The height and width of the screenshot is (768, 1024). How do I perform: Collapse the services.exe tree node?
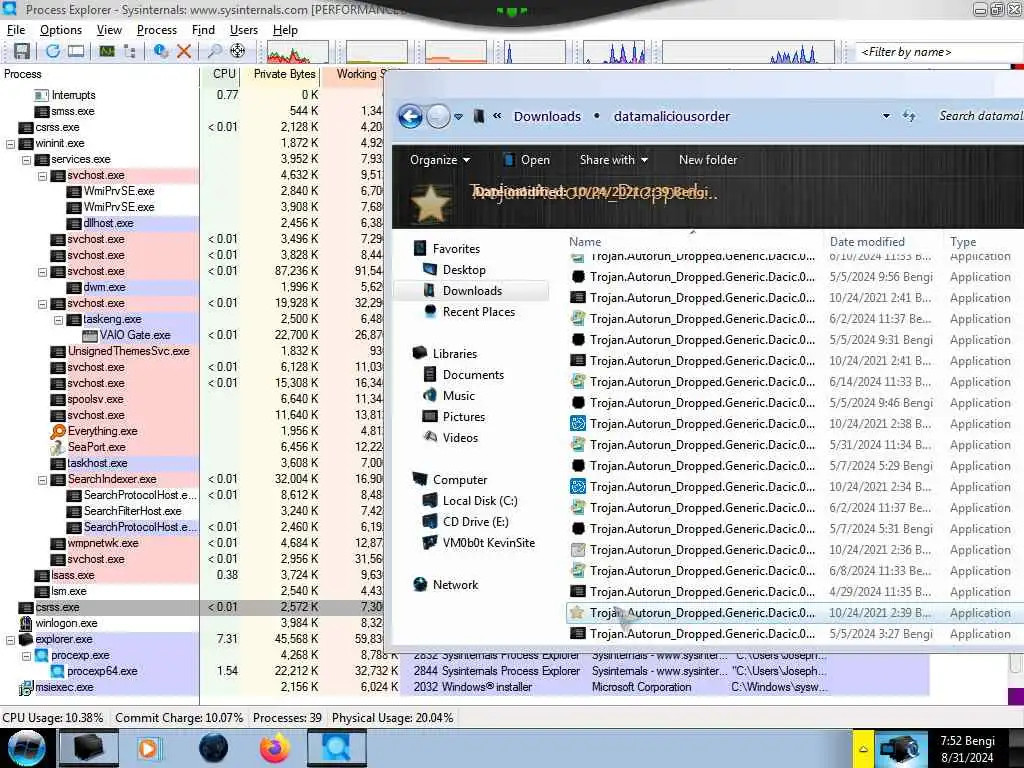(x=26, y=159)
